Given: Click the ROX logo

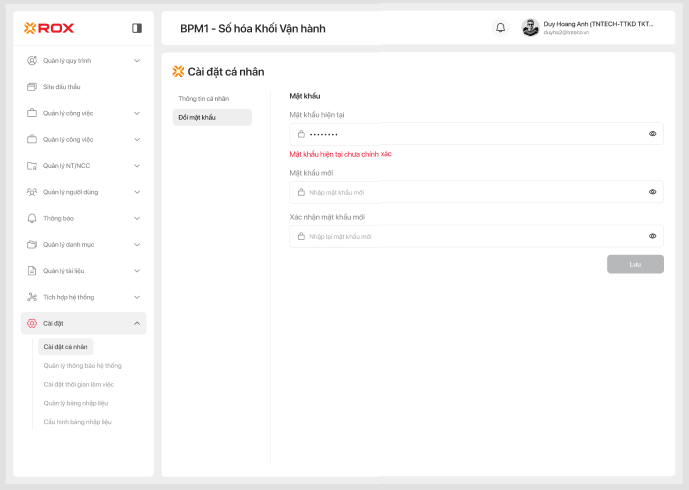Looking at the screenshot, I should point(49,28).
